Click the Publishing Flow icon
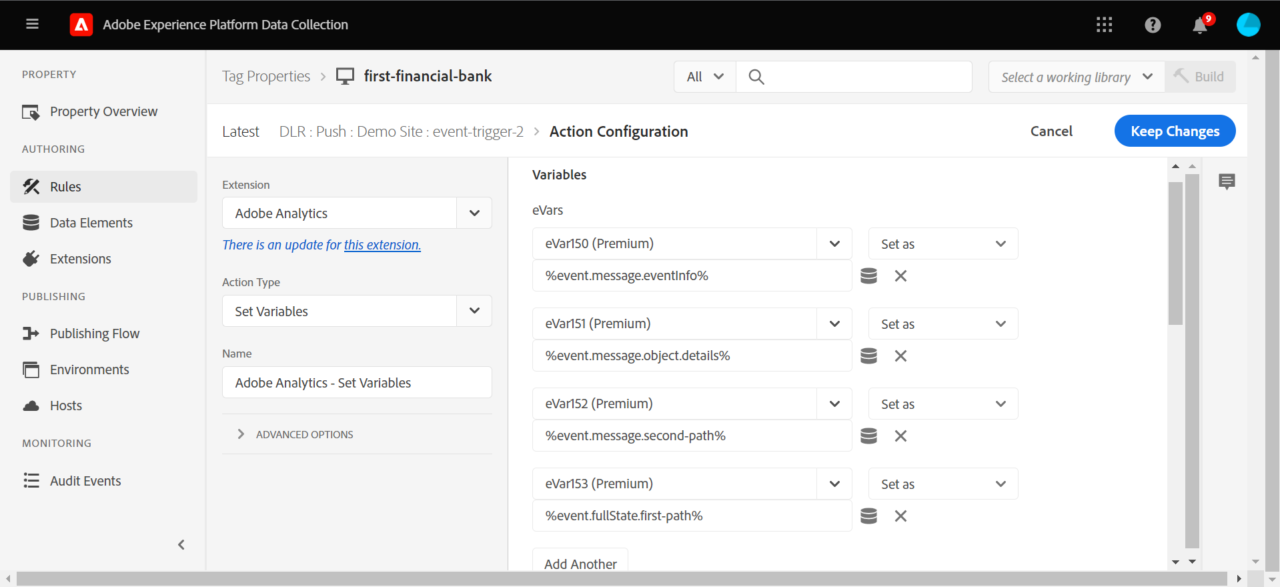This screenshot has height=587, width=1280. pyautogui.click(x=31, y=334)
